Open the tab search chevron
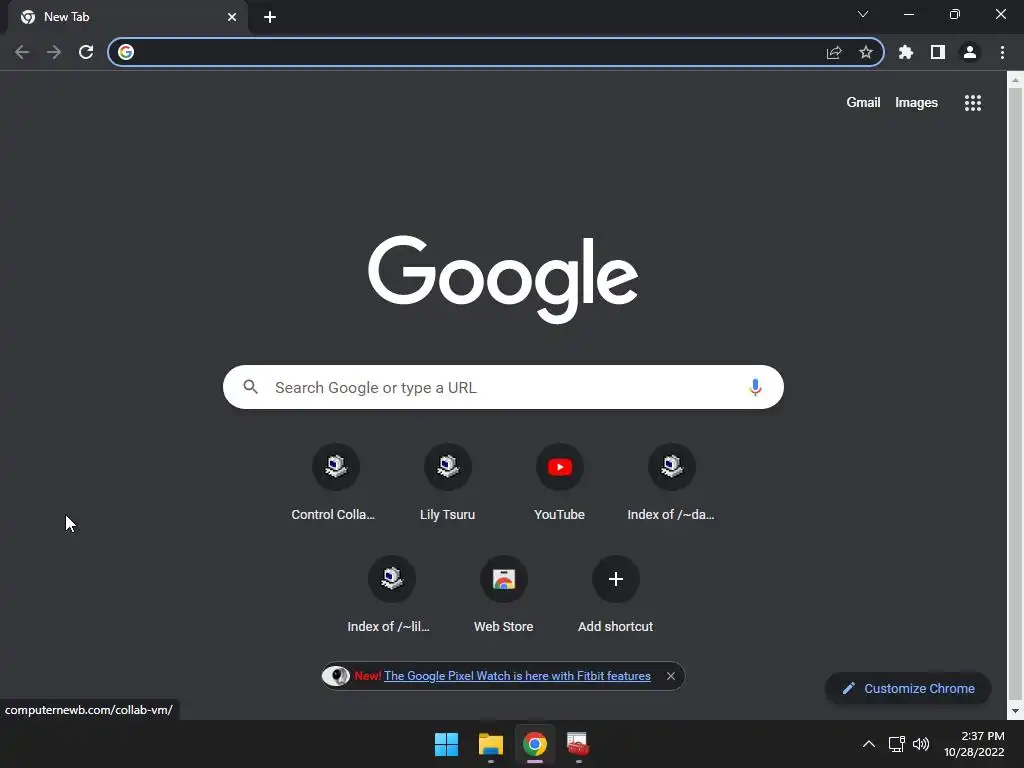This screenshot has height=768, width=1024. 863,14
